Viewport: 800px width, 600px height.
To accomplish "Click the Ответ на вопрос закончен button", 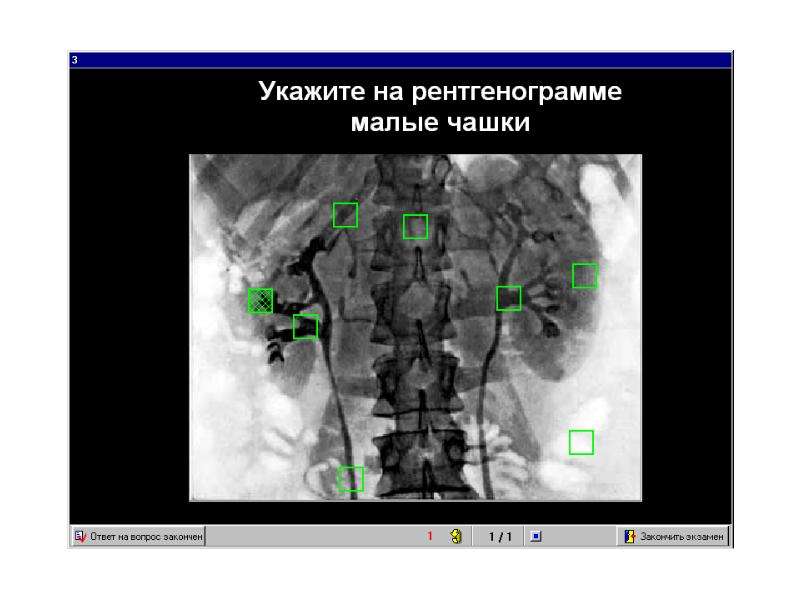I will click(138, 536).
